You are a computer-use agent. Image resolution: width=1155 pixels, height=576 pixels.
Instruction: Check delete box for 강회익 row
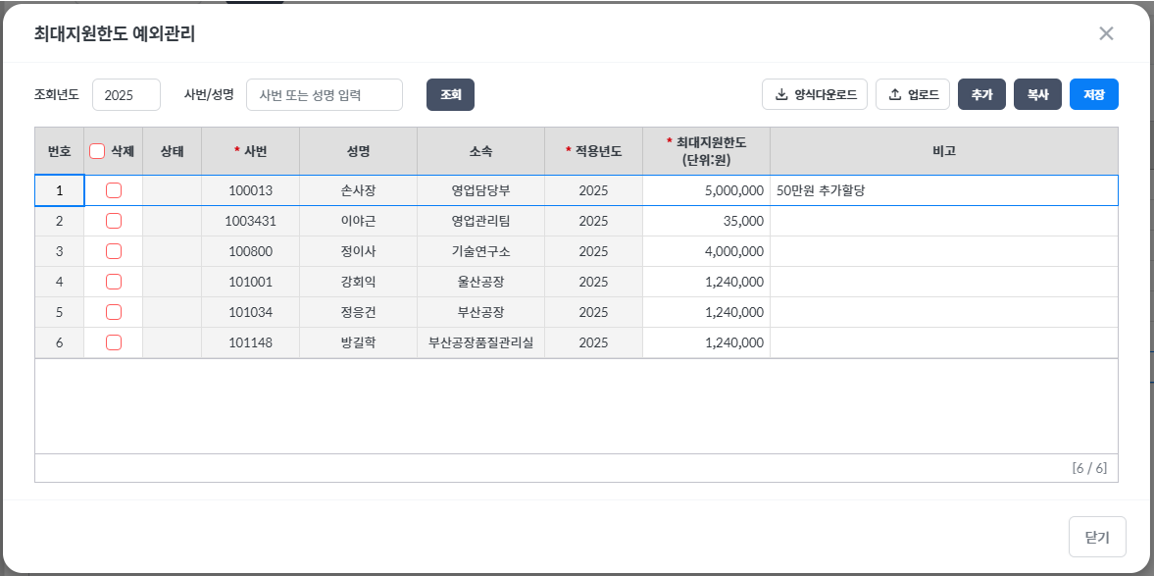pos(113,281)
